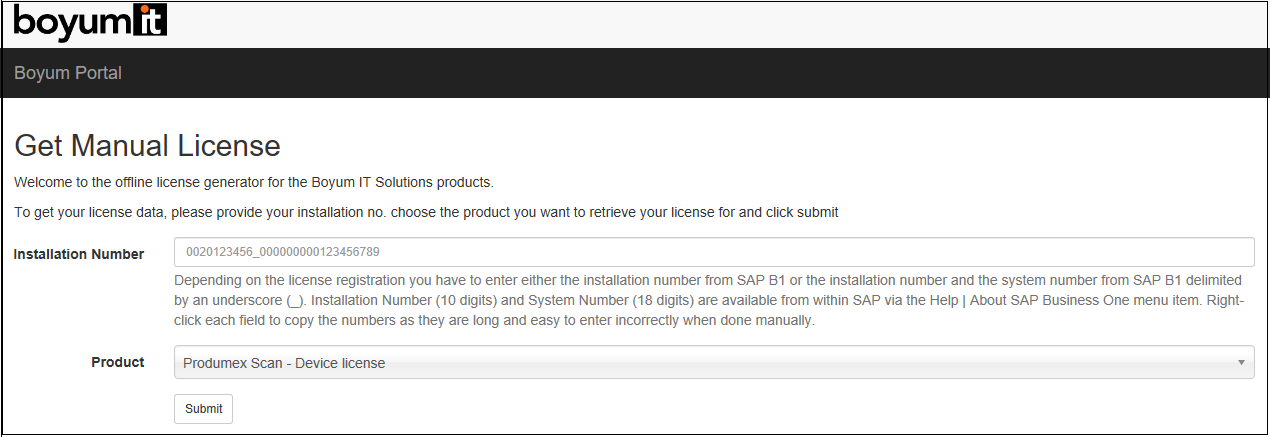Focus the Installation Number input field
Screen dimensions: 1270x437
(714, 252)
